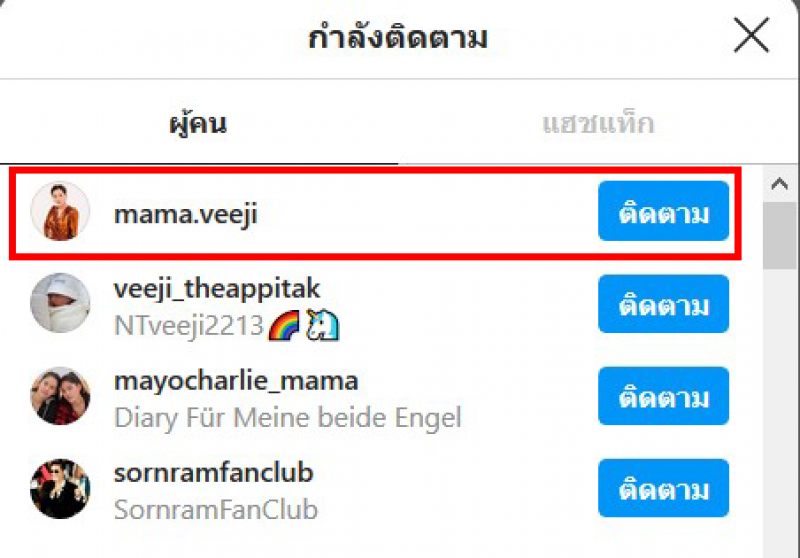Click the list scrollbar thumb
The width and height of the screenshot is (800, 558).
[x=780, y=235]
